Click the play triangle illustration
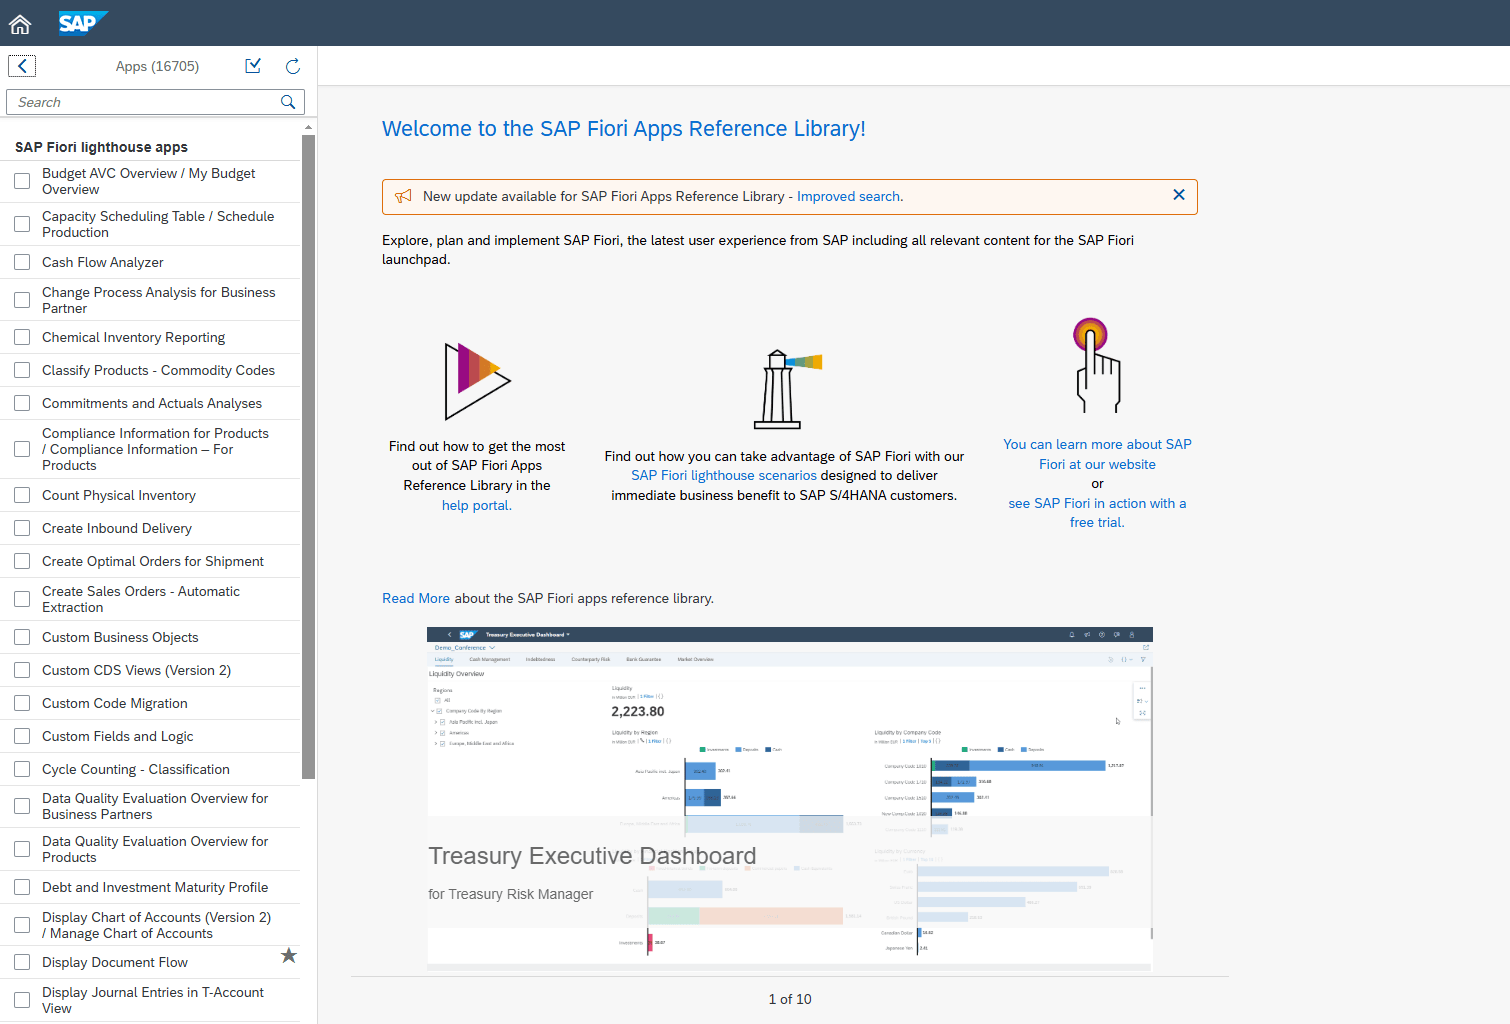The width and height of the screenshot is (1510, 1024). tap(477, 380)
